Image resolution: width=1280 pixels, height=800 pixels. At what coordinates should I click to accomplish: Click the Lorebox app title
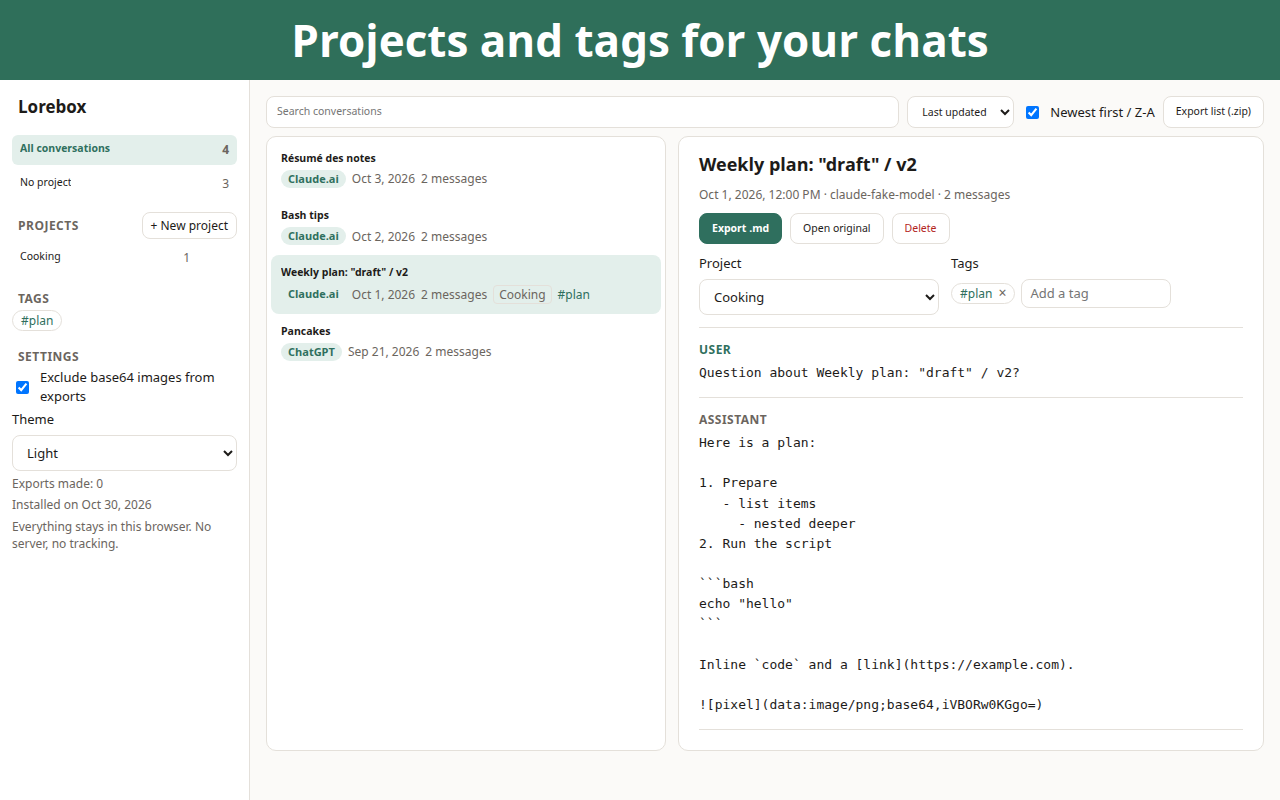click(x=52, y=107)
